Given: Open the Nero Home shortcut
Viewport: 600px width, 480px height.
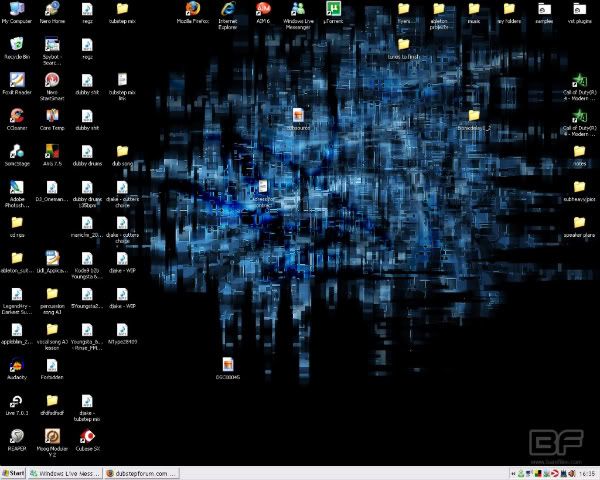Looking at the screenshot, I should click(x=52, y=13).
